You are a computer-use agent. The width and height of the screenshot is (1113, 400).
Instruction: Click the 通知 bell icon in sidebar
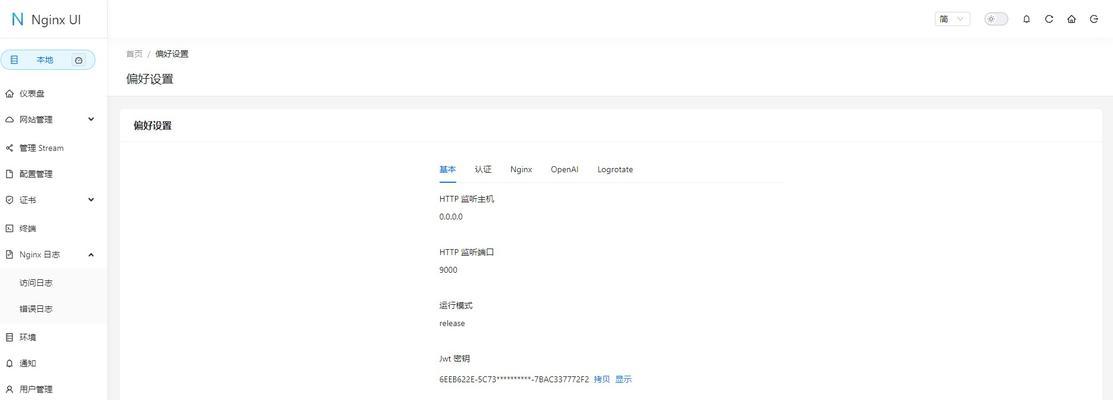pos(9,363)
